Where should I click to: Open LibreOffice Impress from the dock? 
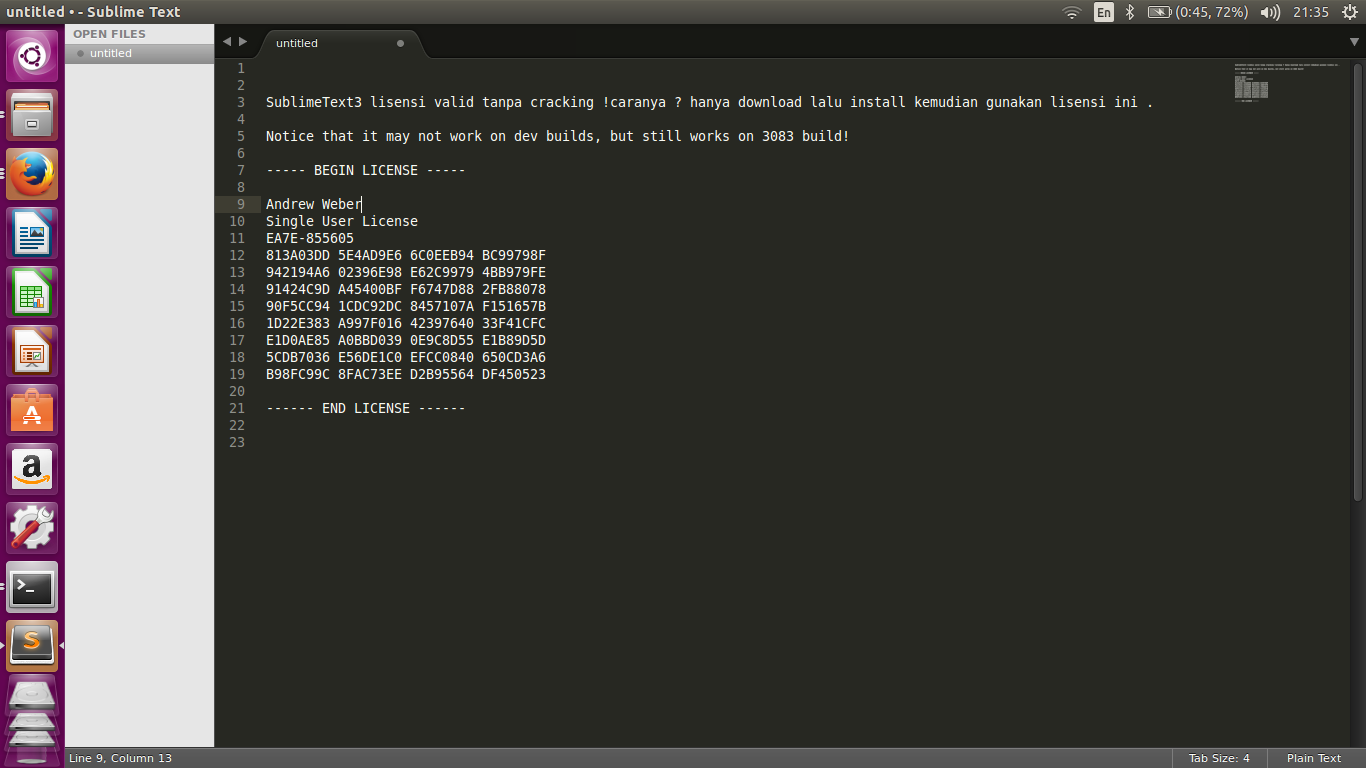[32, 351]
